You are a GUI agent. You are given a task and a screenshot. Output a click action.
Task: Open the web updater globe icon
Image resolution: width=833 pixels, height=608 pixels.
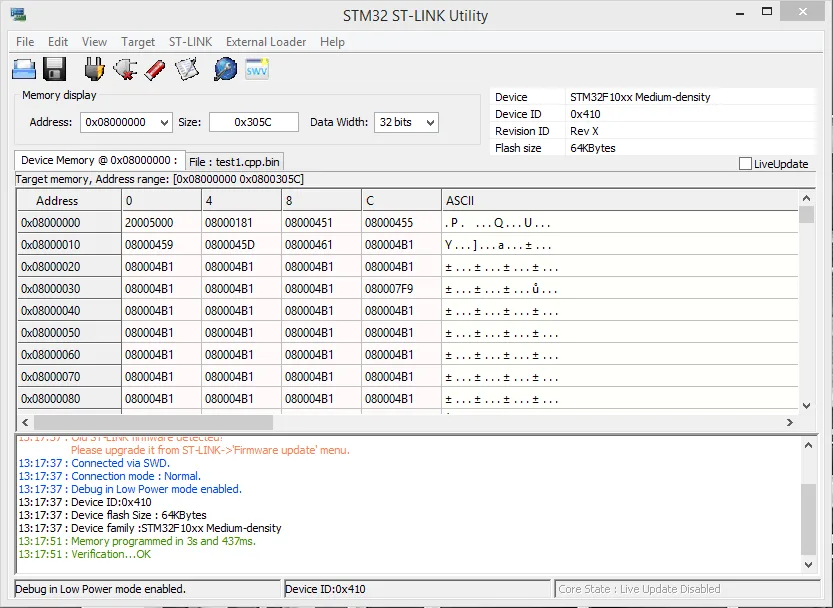225,69
